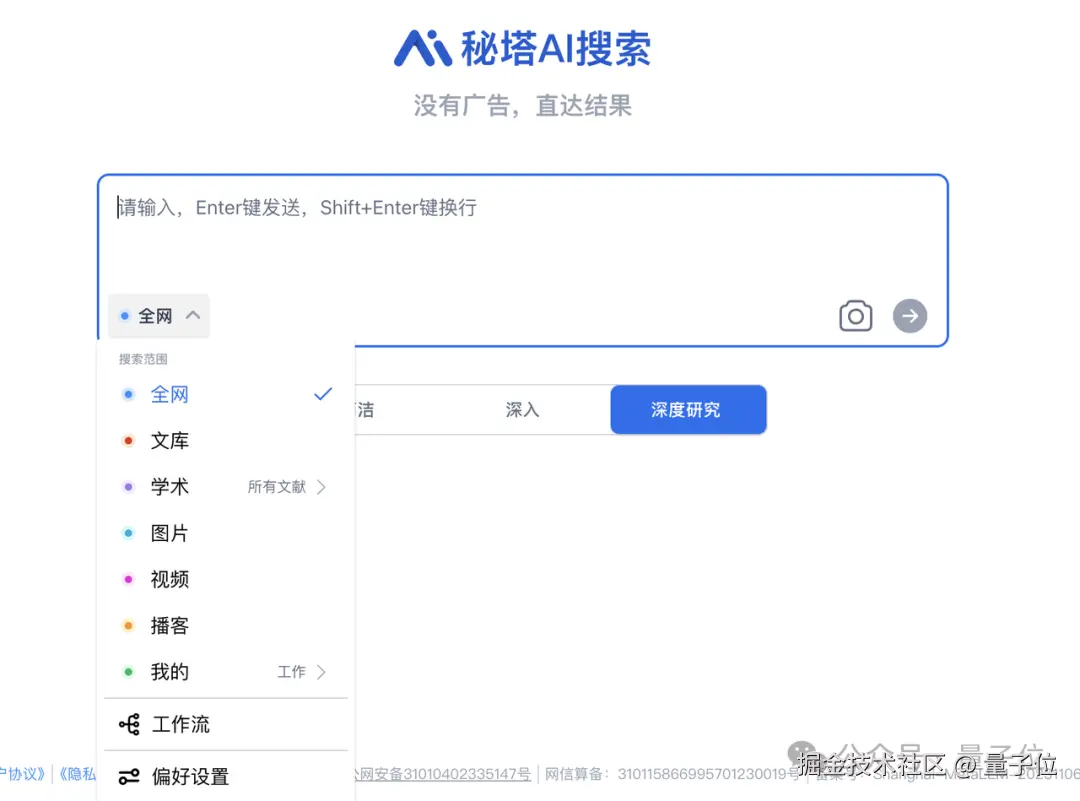Viewport: 1080px width, 801px height.
Task: Collapse the 全网 search scope dropdown
Action: 158,316
